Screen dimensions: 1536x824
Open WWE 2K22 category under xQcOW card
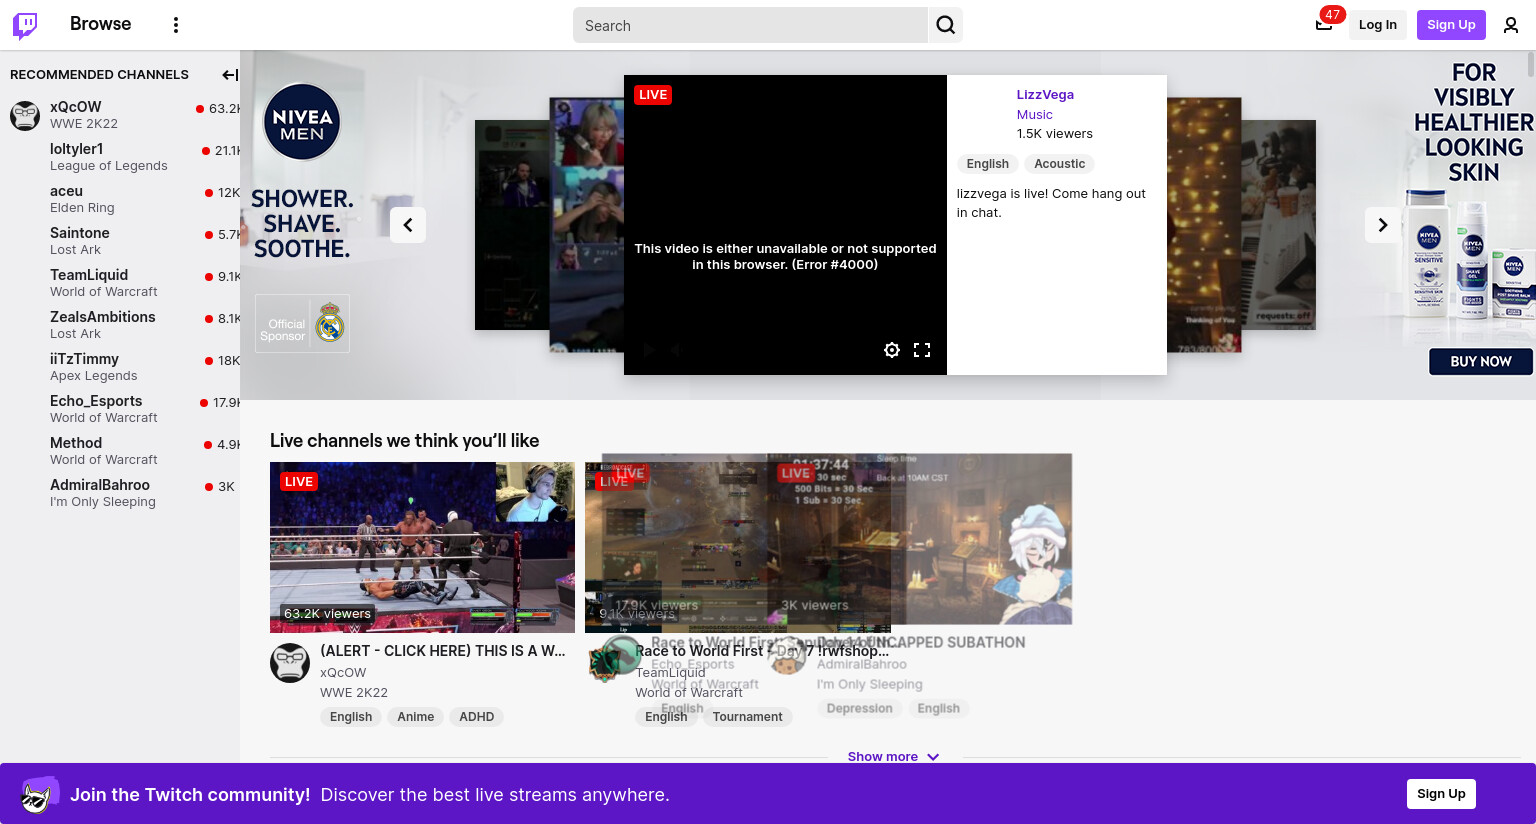(x=354, y=693)
